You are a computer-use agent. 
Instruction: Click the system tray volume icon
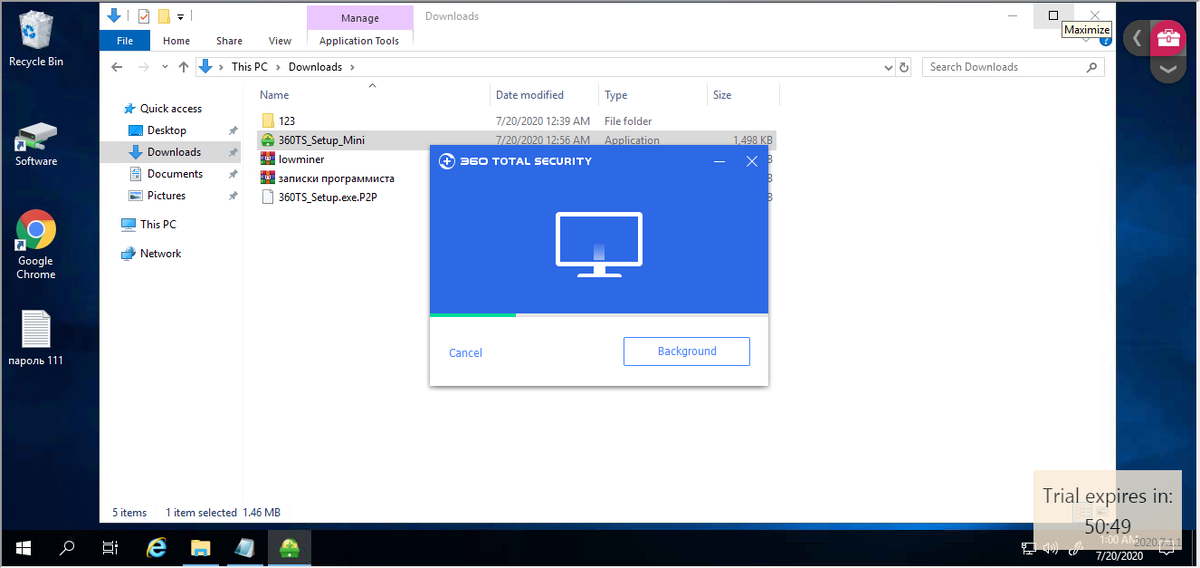1051,547
